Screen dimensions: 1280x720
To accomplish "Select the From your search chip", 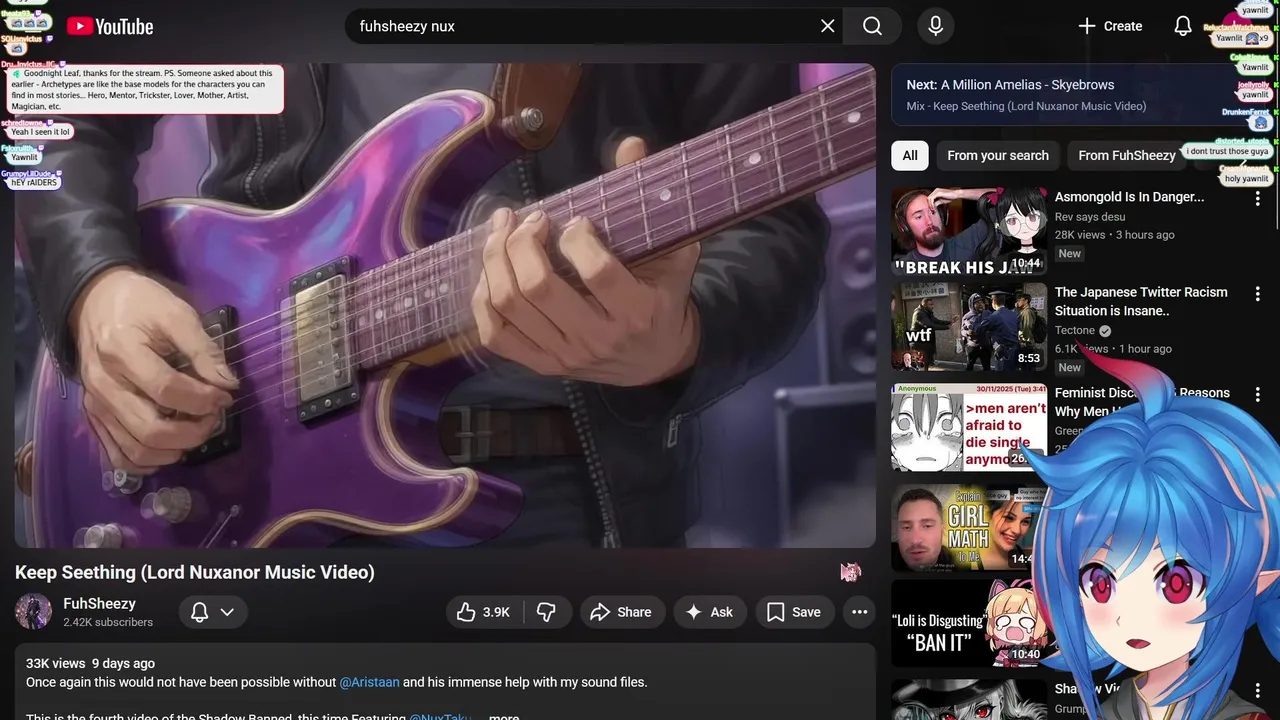I will click(x=998, y=155).
